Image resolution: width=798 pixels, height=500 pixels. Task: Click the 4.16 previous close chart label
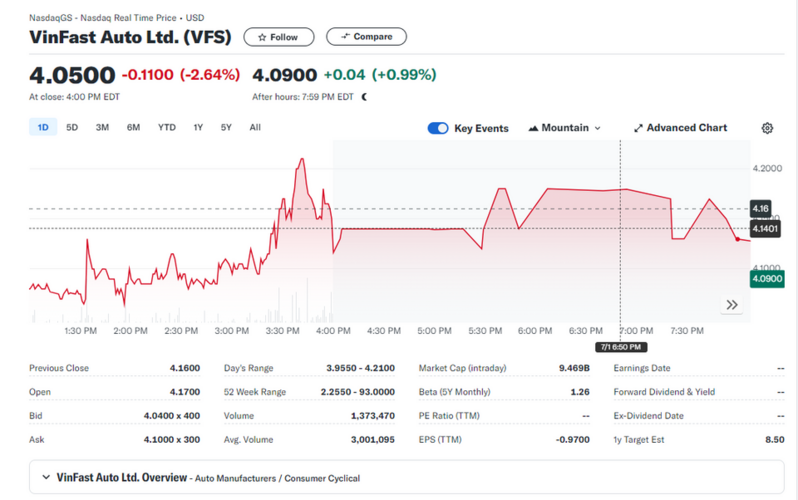tap(760, 208)
